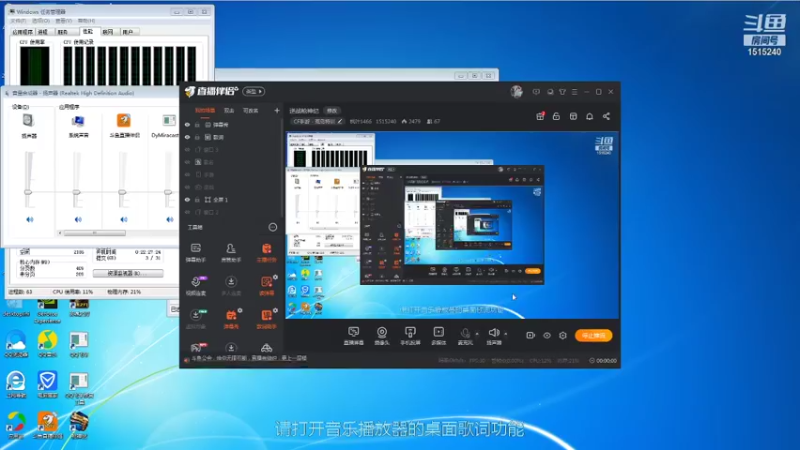The height and width of the screenshot is (450, 800).
Task: Click the skin T-shirt icon in title bar
Action: [x=562, y=92]
